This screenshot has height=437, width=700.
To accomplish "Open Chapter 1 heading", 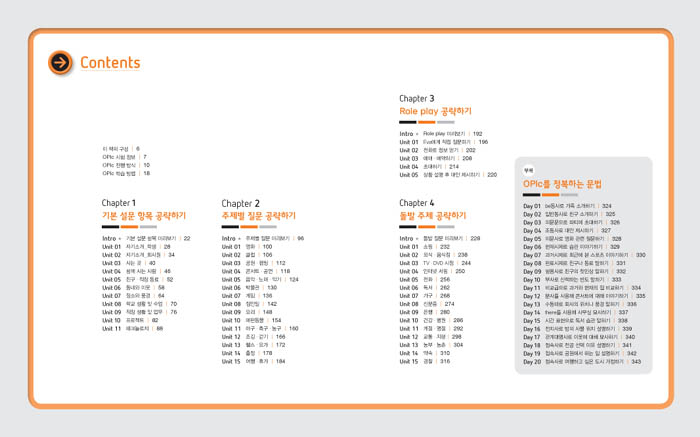I will click(118, 203).
